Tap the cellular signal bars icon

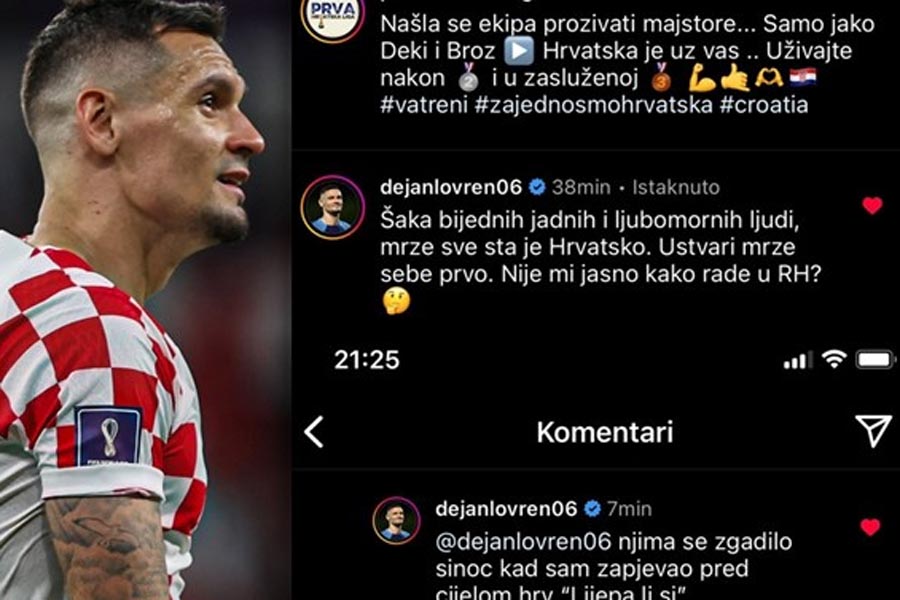click(798, 360)
